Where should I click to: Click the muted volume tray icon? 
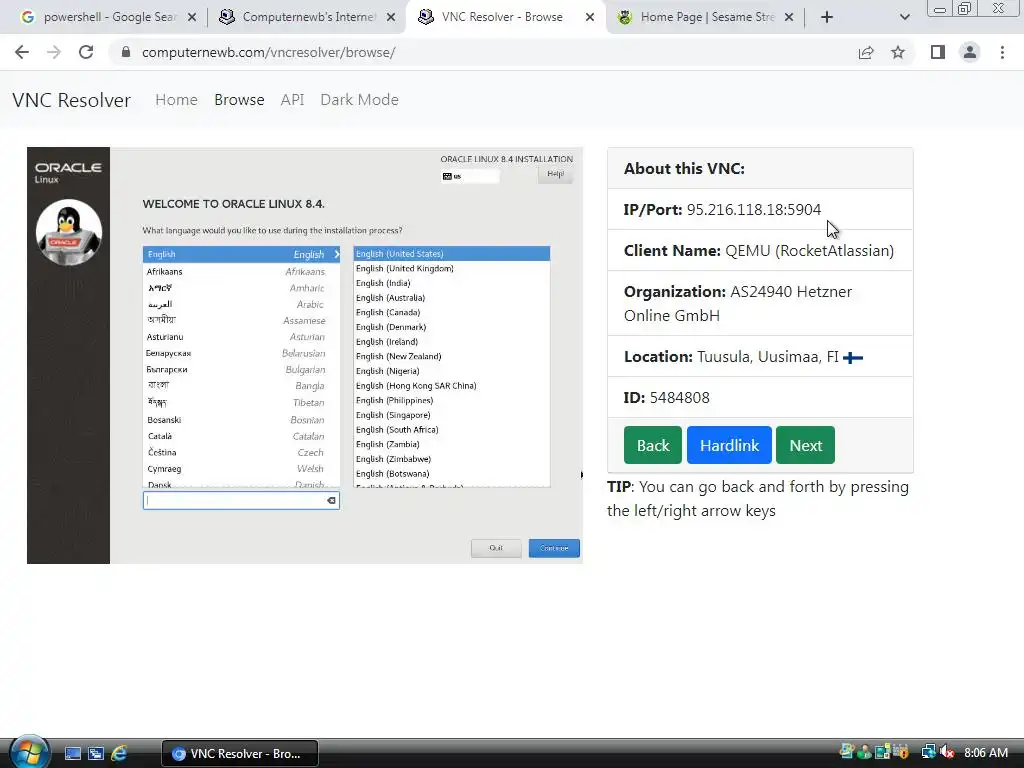946,753
